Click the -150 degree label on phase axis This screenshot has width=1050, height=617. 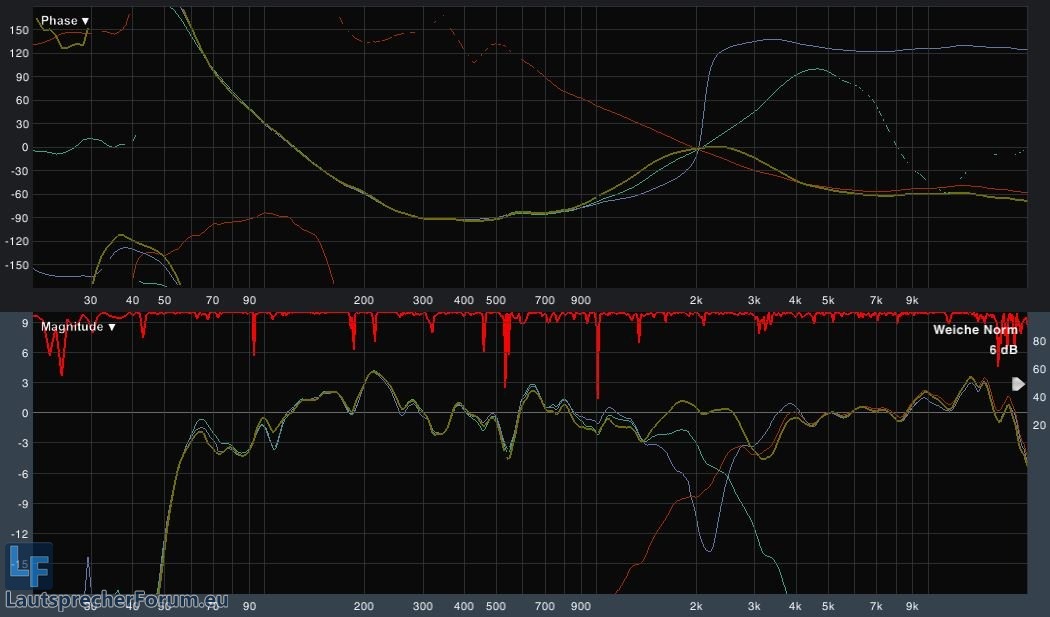(16, 265)
